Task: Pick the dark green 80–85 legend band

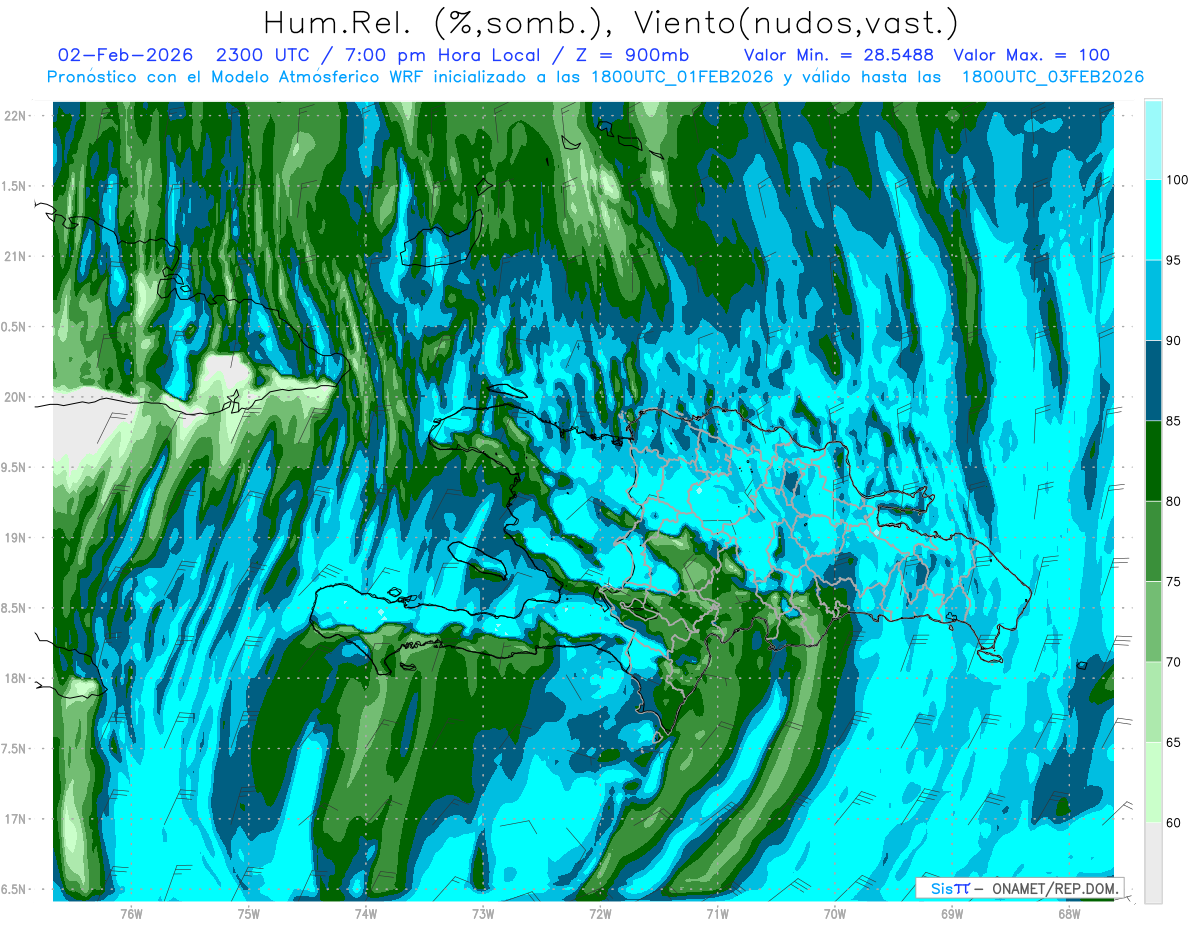Action: click(1153, 460)
